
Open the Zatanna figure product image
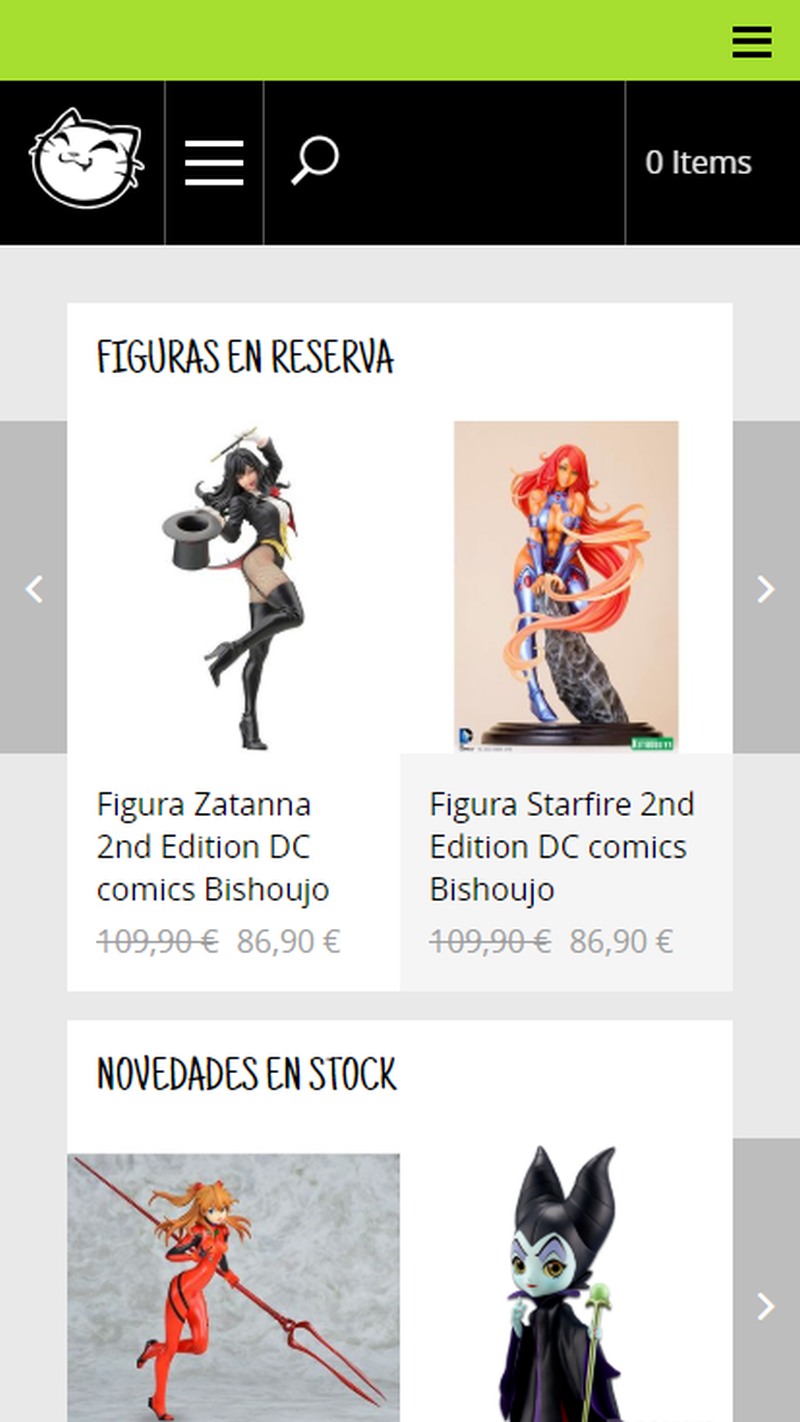(x=234, y=587)
